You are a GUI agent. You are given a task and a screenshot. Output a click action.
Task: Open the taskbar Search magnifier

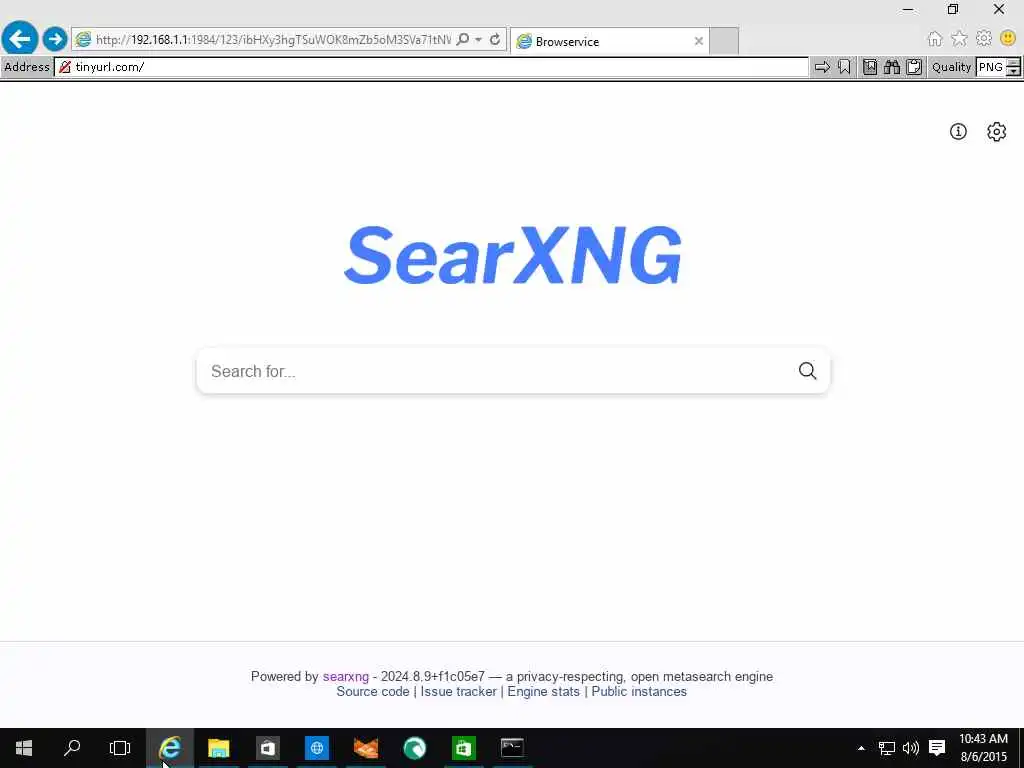72,748
